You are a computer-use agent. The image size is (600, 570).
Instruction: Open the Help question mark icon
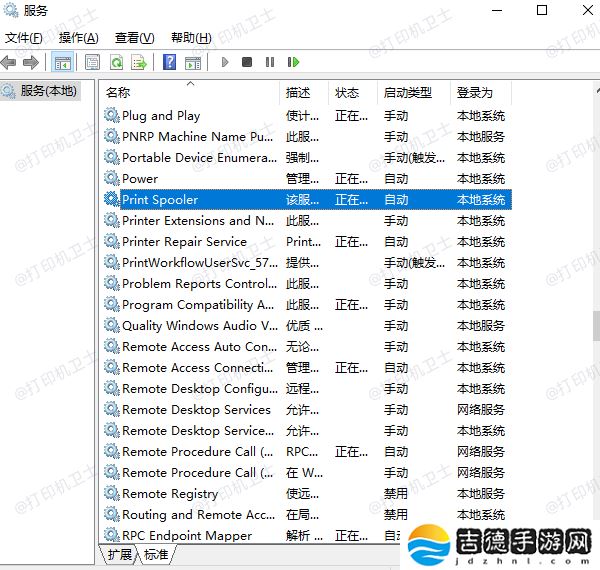pyautogui.click(x=169, y=62)
